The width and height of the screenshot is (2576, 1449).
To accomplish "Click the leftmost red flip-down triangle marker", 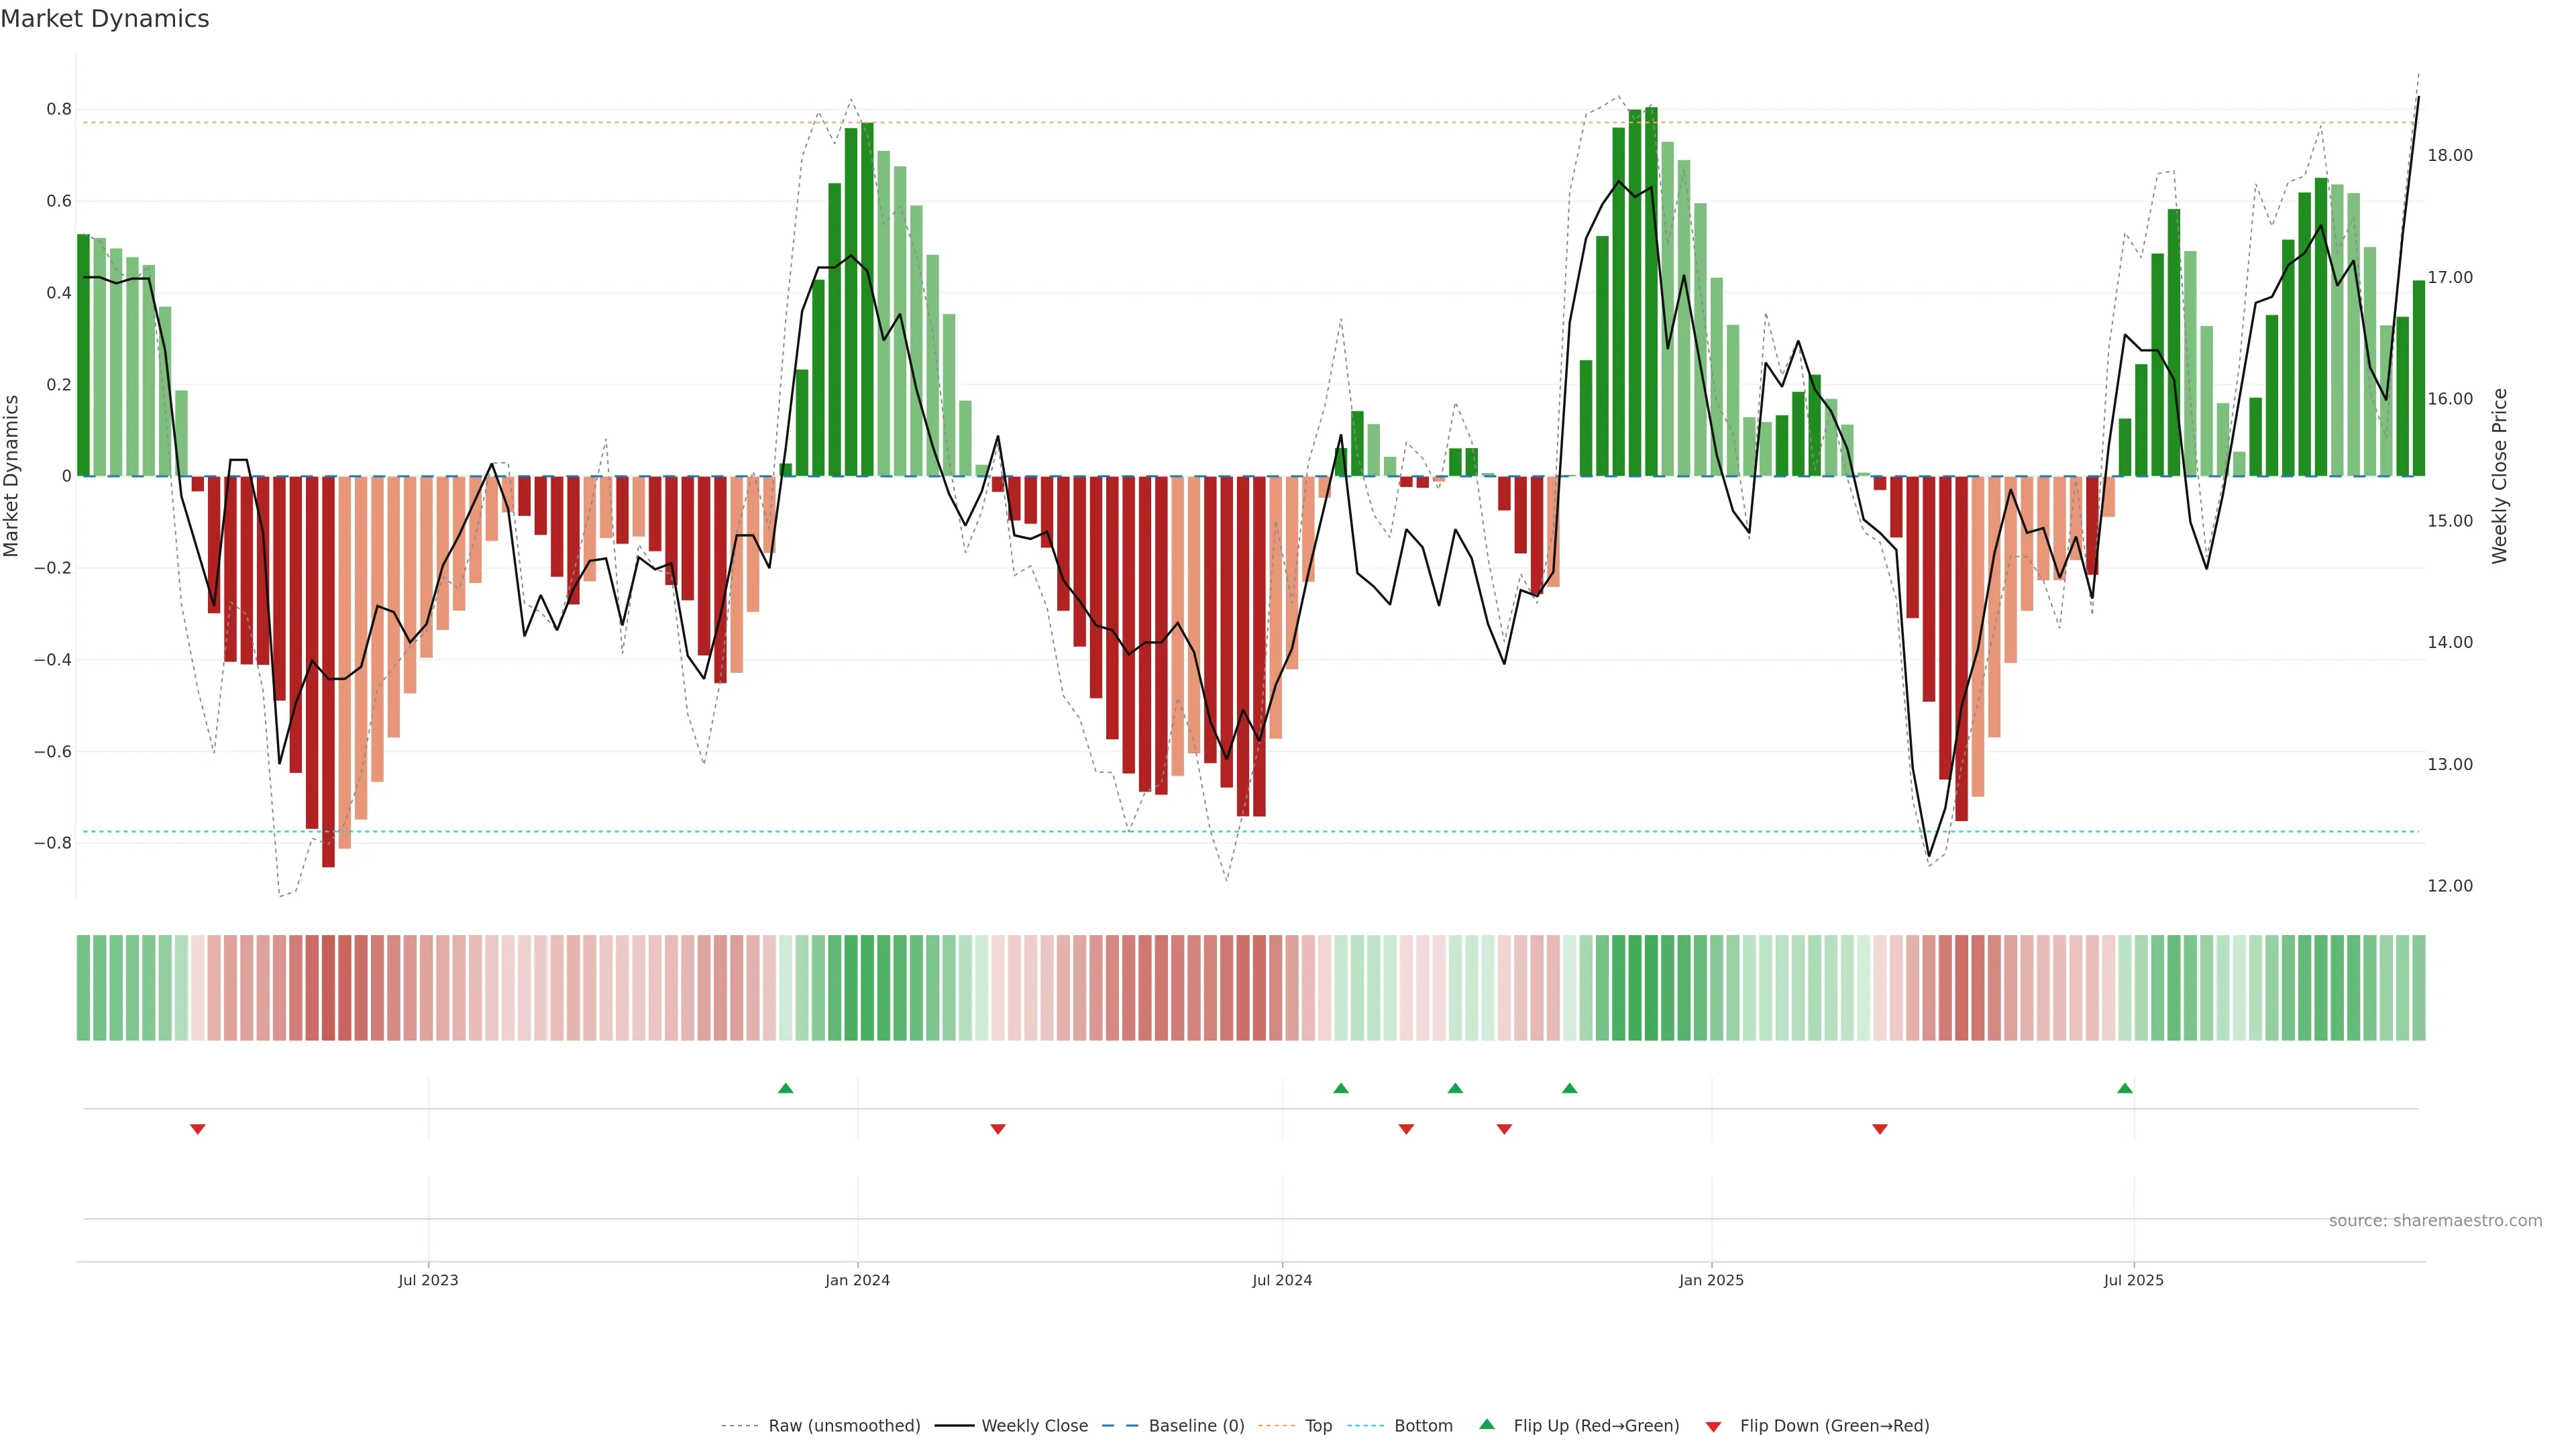I will click(197, 1129).
